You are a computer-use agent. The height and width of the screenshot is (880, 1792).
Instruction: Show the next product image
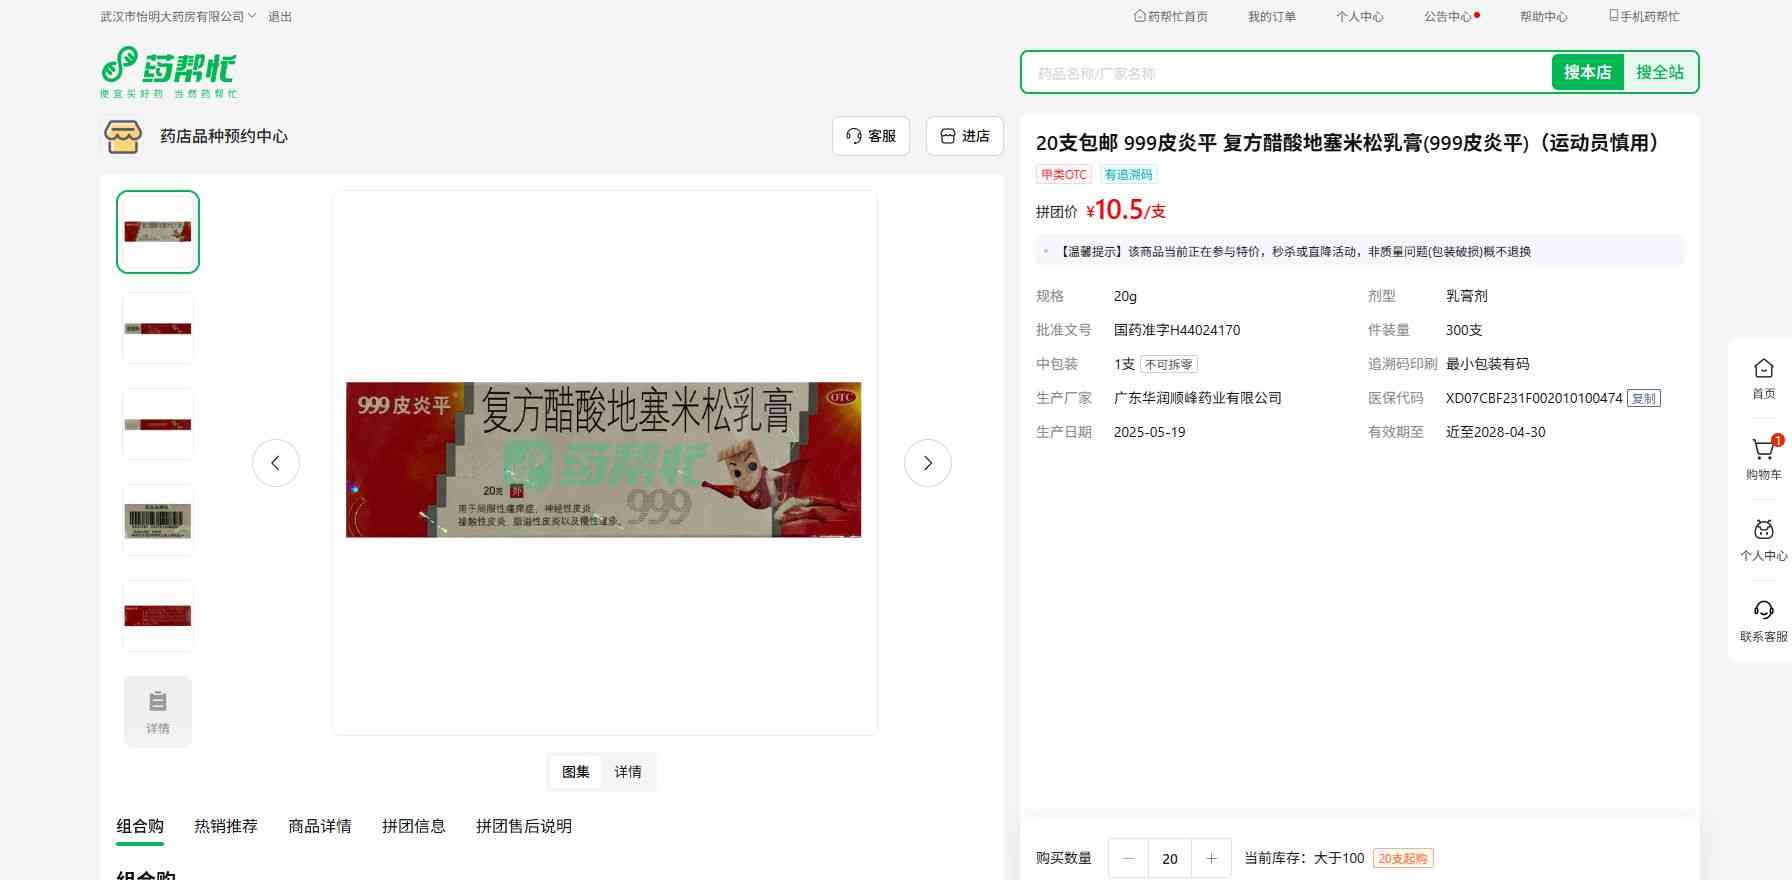927,463
